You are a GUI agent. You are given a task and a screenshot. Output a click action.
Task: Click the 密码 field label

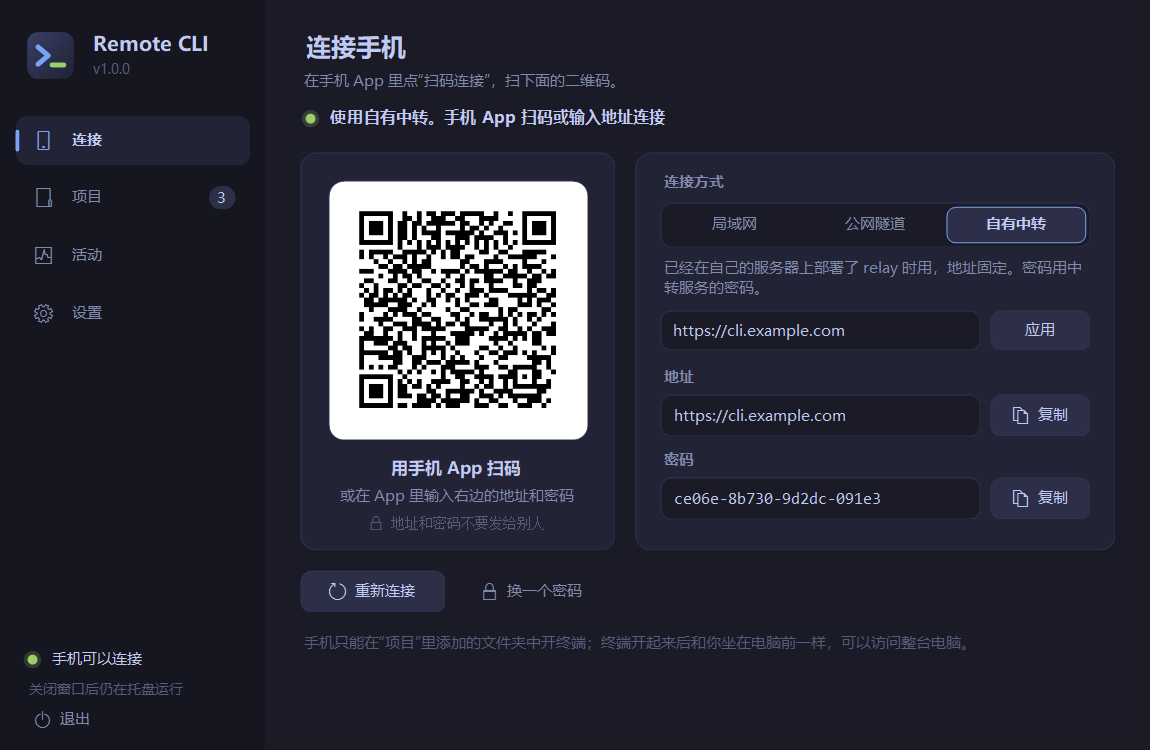pyautogui.click(x=678, y=460)
